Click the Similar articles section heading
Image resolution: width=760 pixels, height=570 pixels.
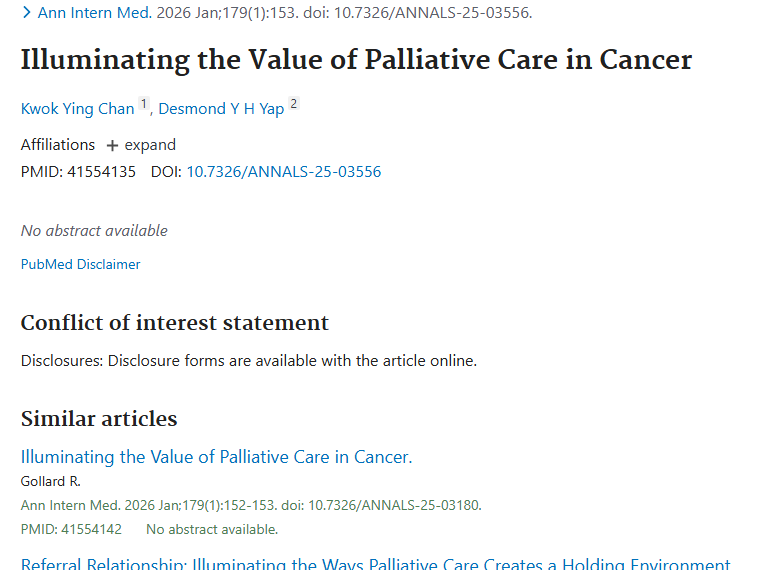click(99, 419)
